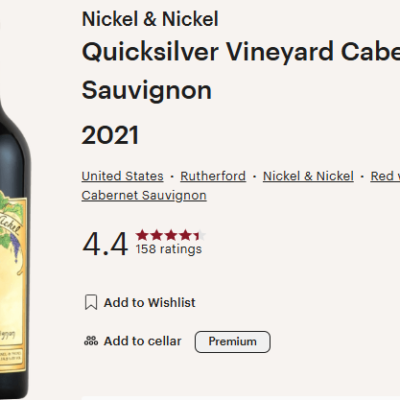Open the Cabernet Sauvignon grape link
The width and height of the screenshot is (400, 400).
(x=144, y=195)
